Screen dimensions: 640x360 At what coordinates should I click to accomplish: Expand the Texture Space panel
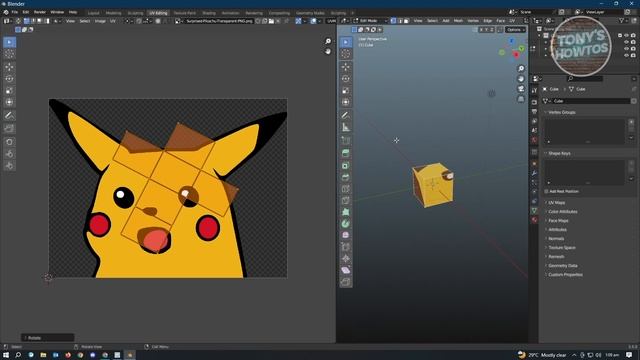(562, 248)
